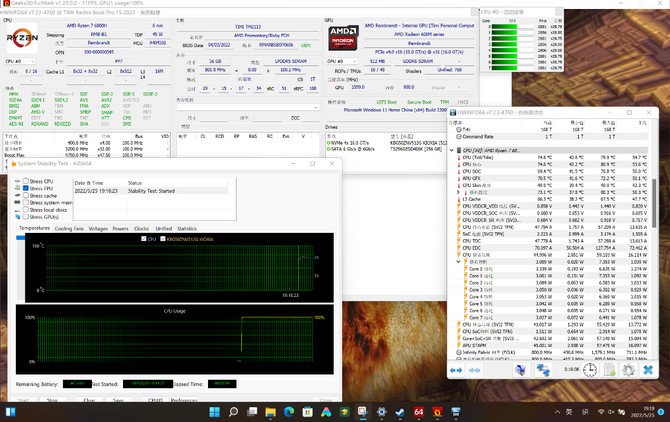Open the CPU #0 selector dropdown
This screenshot has width=670, height=422.
tap(20, 62)
